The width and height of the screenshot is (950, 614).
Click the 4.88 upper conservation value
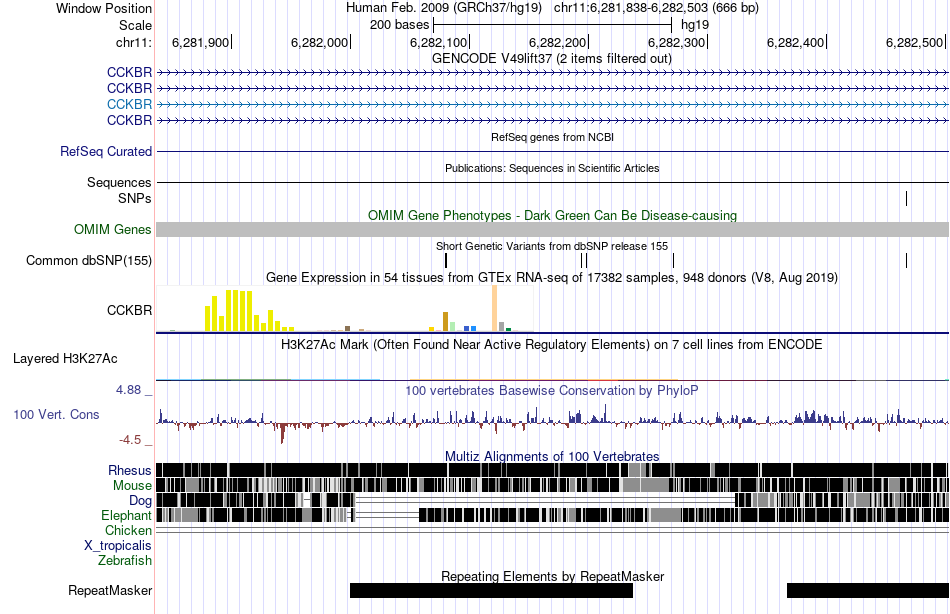128,390
